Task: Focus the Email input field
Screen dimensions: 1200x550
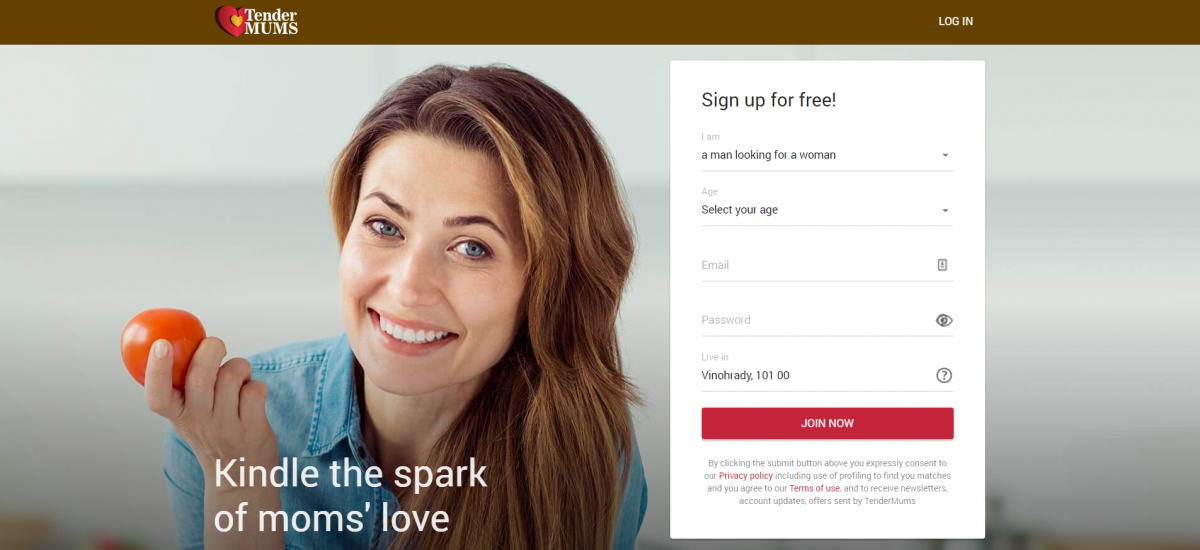Action: tap(815, 265)
